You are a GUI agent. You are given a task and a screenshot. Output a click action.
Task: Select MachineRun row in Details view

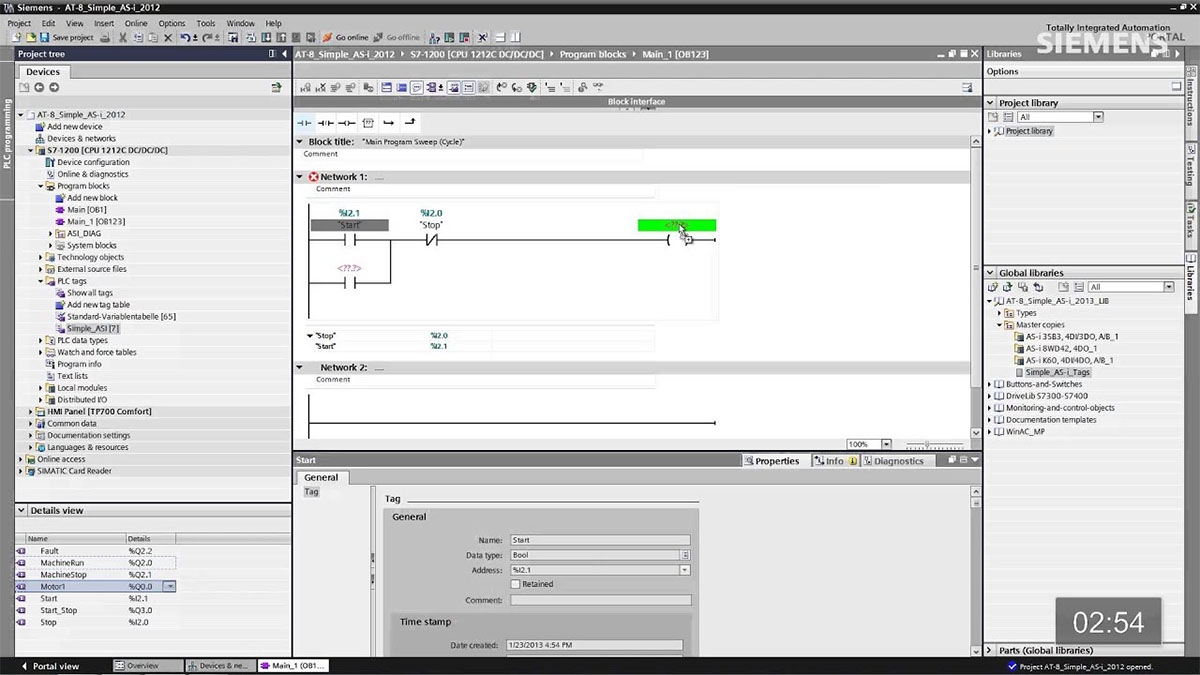96,563
